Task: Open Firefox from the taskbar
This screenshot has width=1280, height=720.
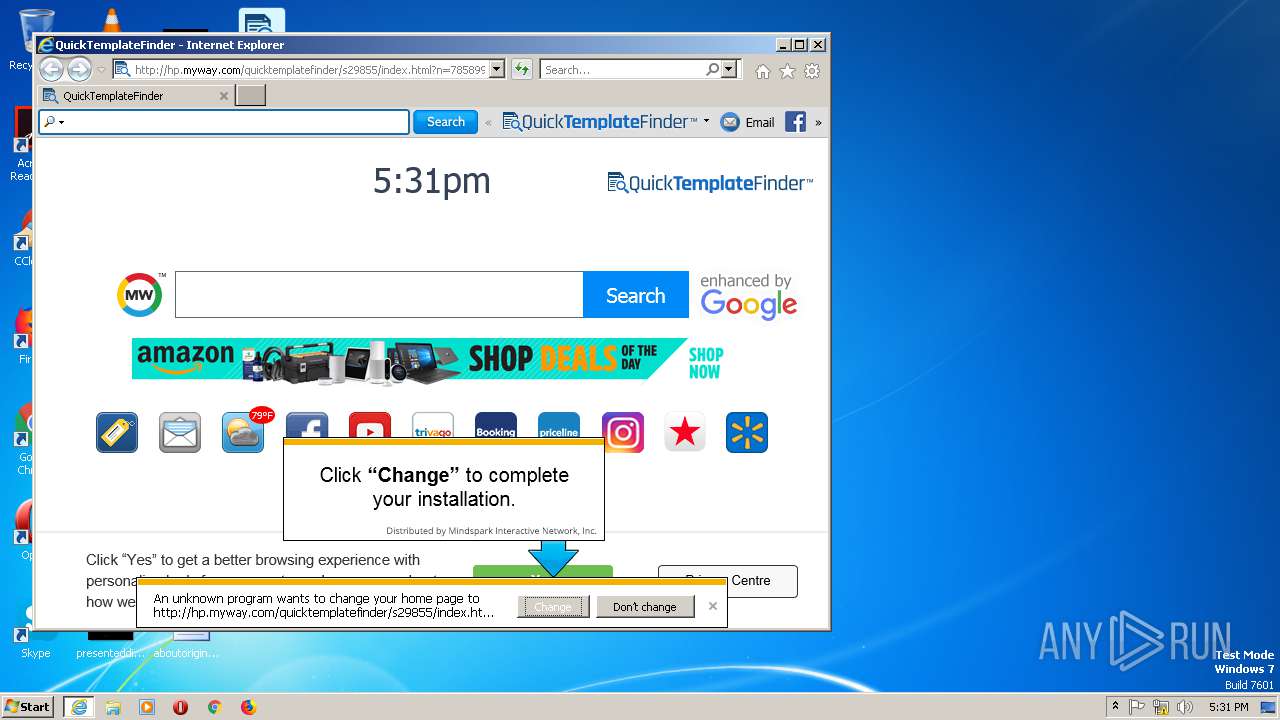Action: click(248, 707)
